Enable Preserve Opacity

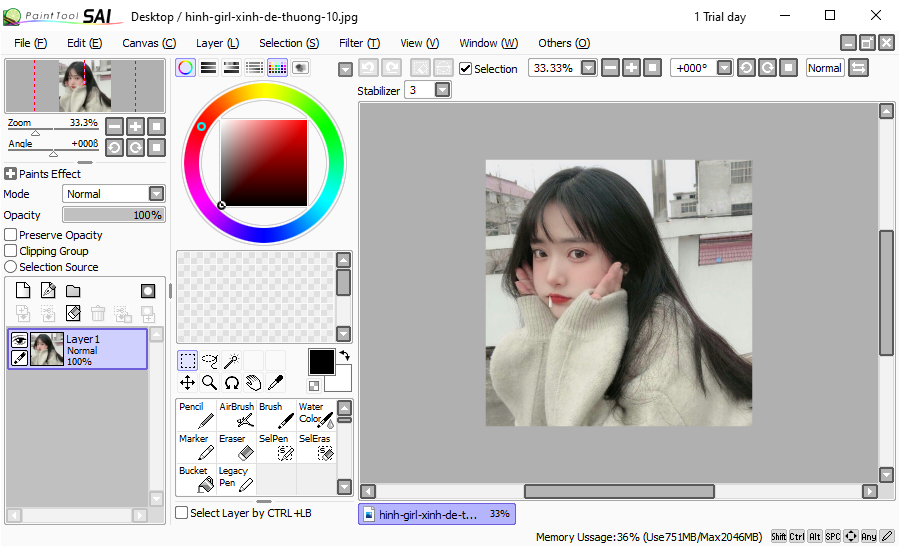pos(10,235)
